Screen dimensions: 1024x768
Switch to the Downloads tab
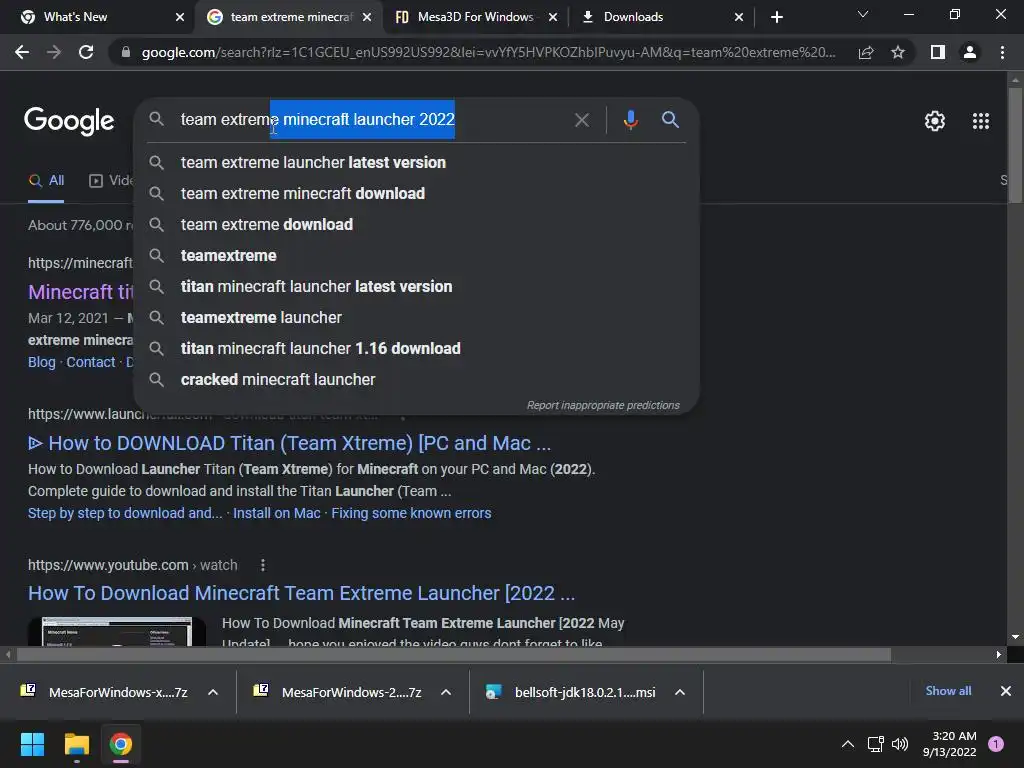click(x=660, y=17)
